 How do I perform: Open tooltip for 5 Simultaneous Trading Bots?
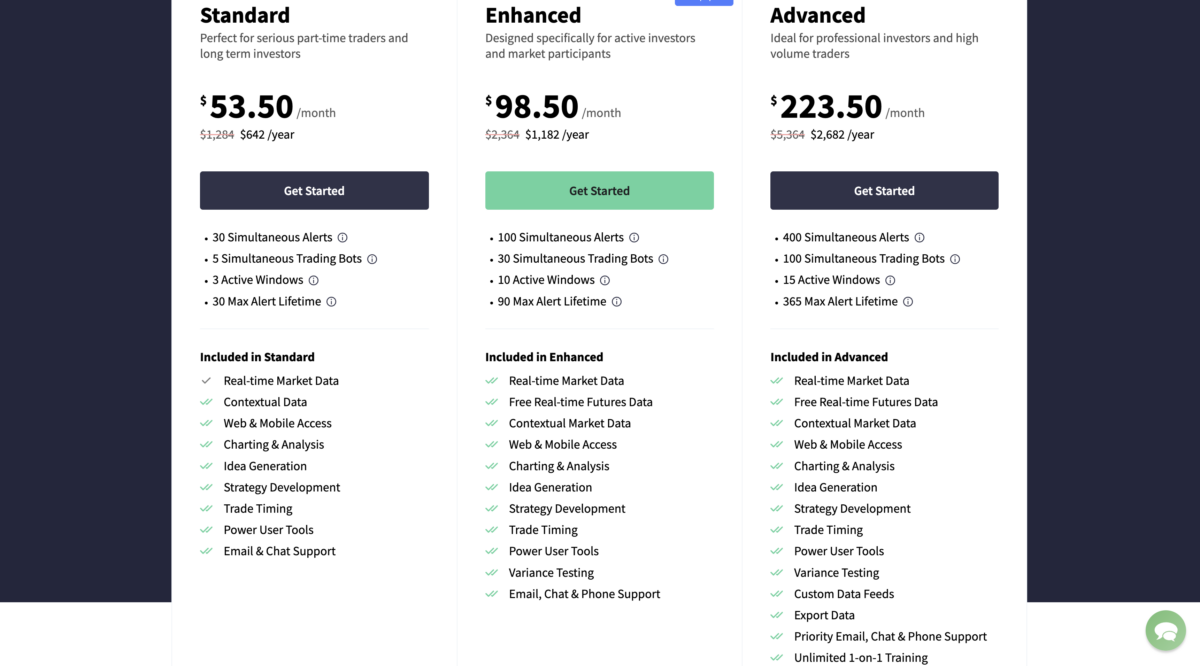372,258
